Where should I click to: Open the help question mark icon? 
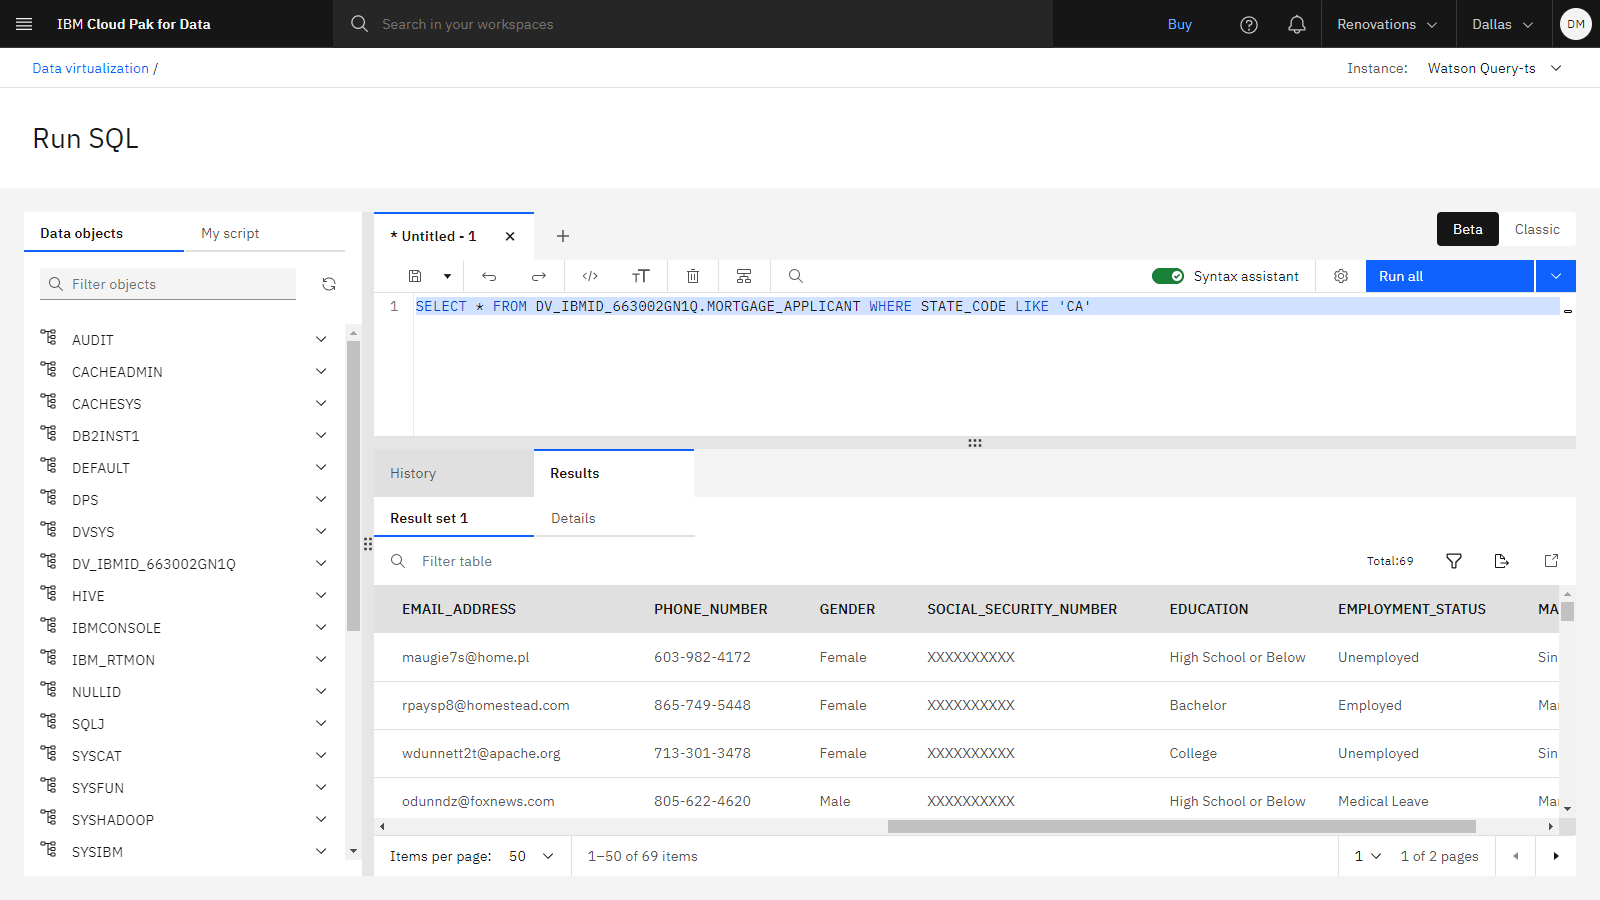pos(1249,24)
